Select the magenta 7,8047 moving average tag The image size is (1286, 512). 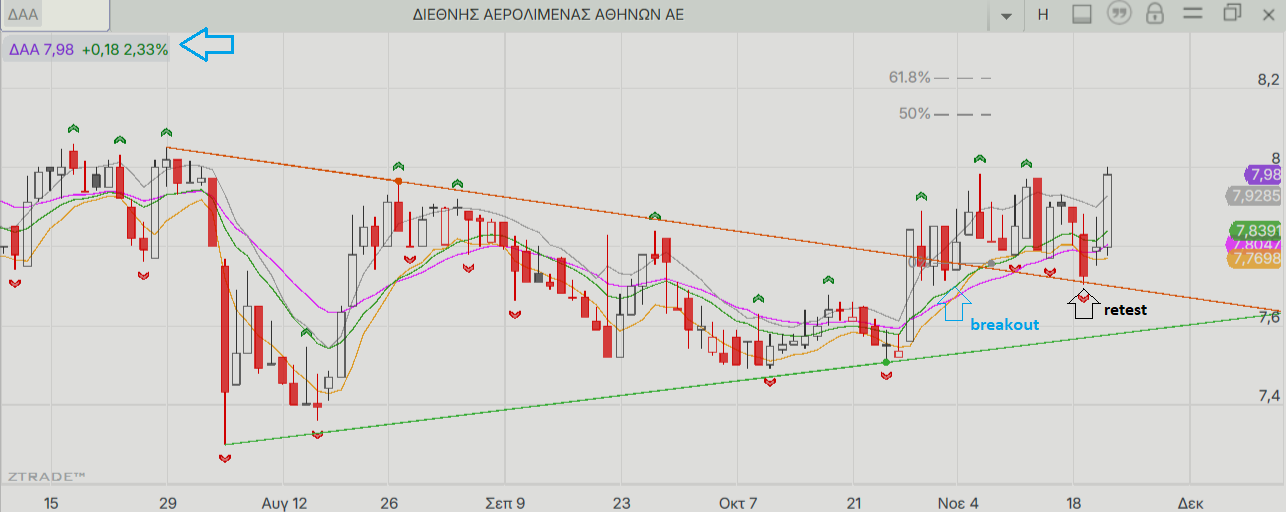click(x=1254, y=243)
